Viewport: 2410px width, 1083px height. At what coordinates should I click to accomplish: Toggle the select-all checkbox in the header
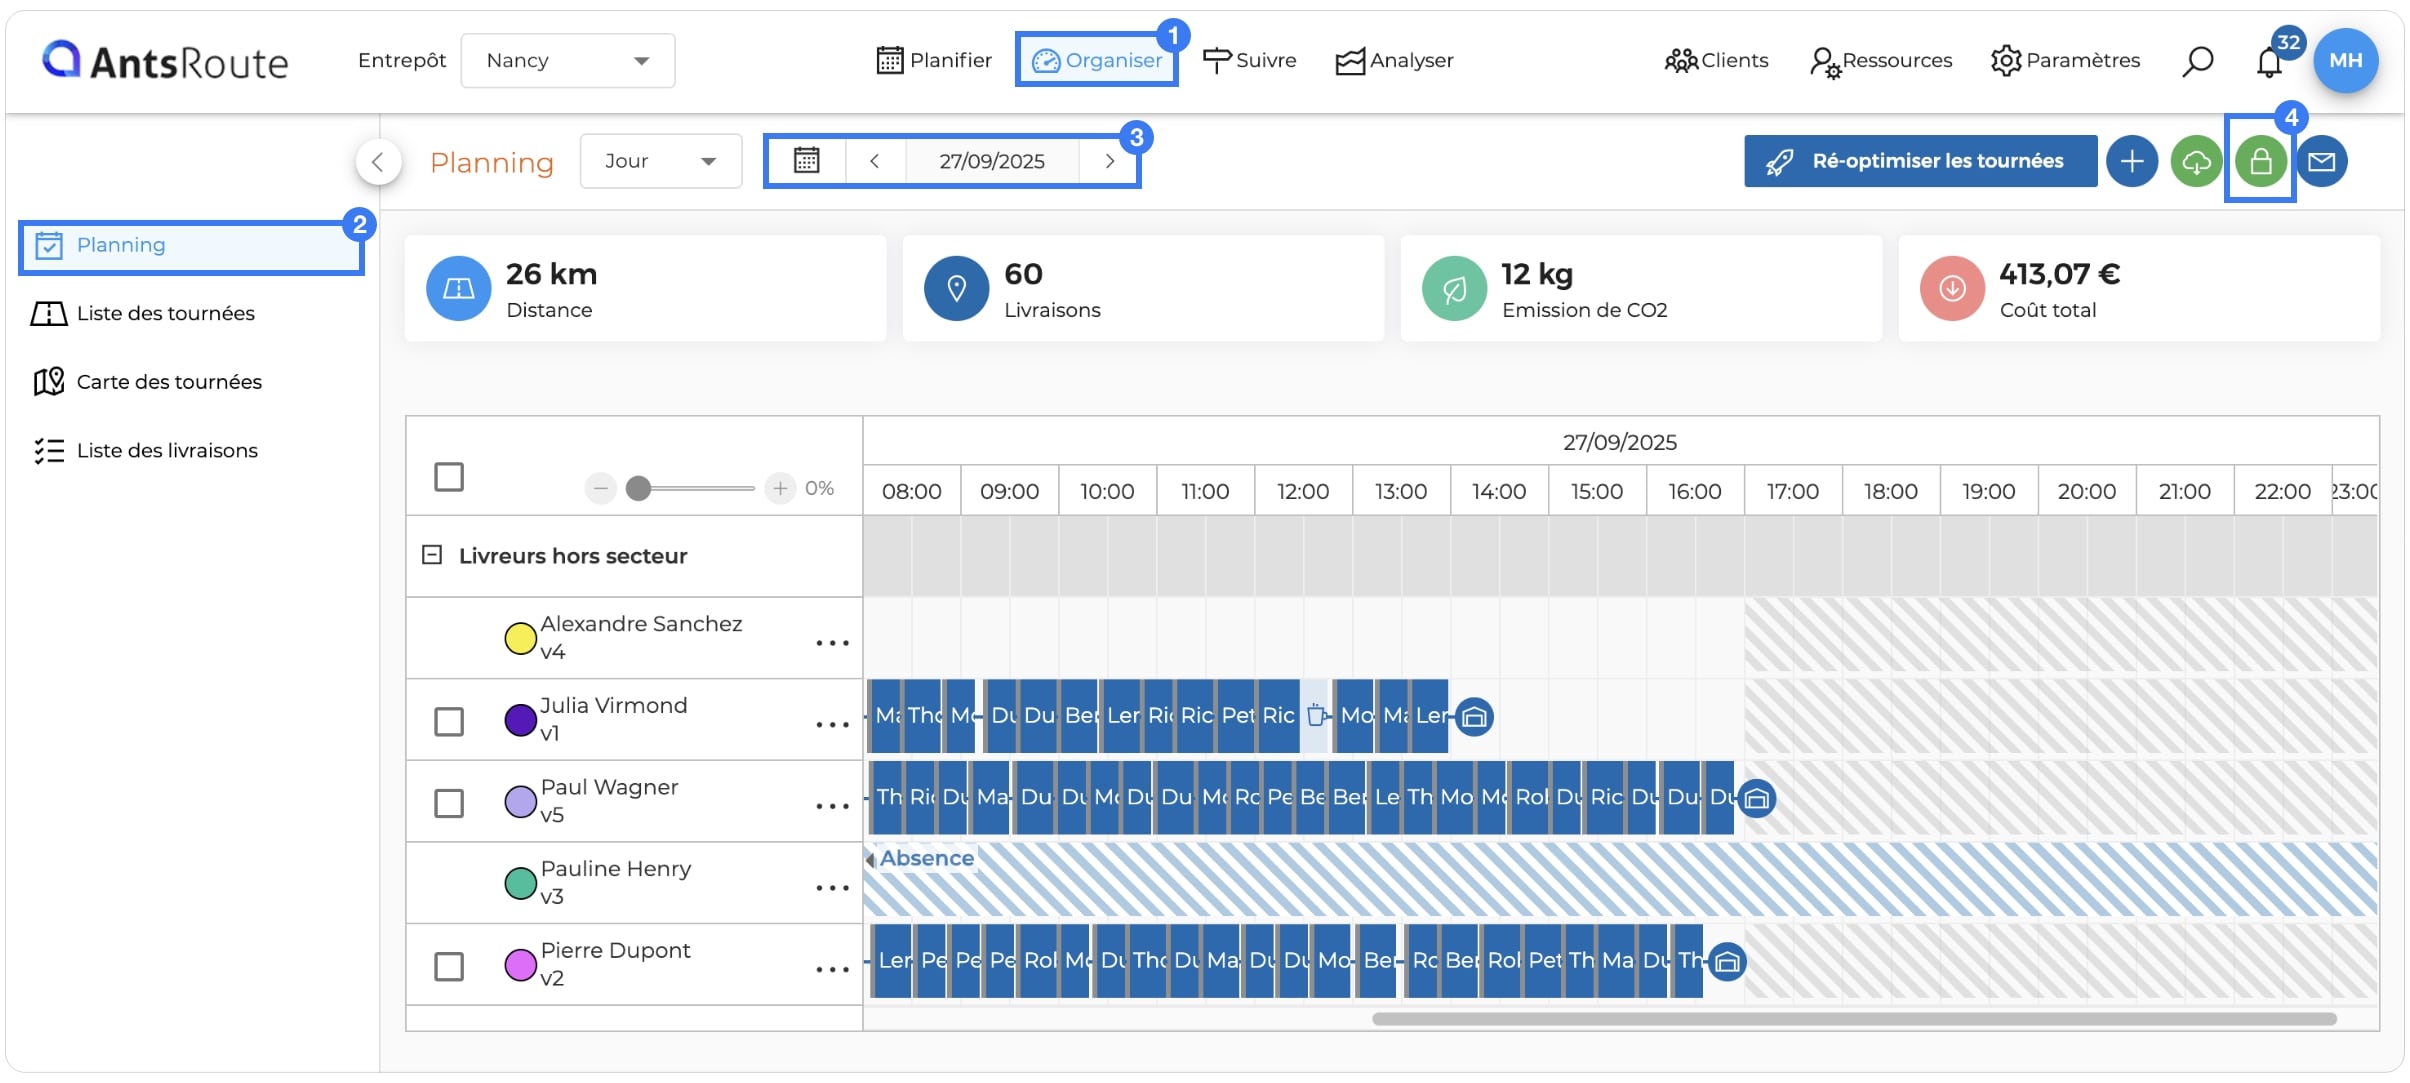coord(449,477)
